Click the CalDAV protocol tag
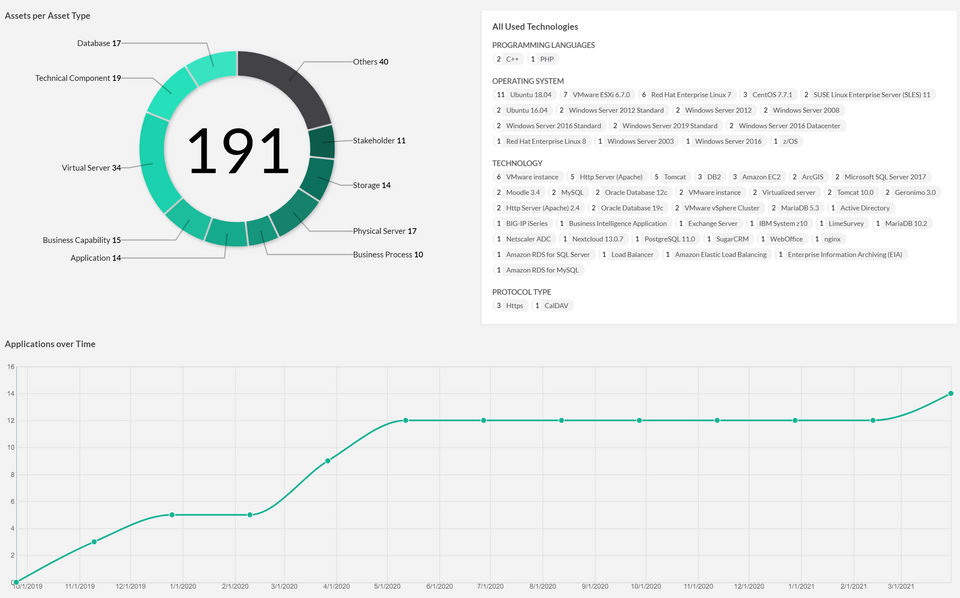The width and height of the screenshot is (960, 598). click(x=552, y=305)
